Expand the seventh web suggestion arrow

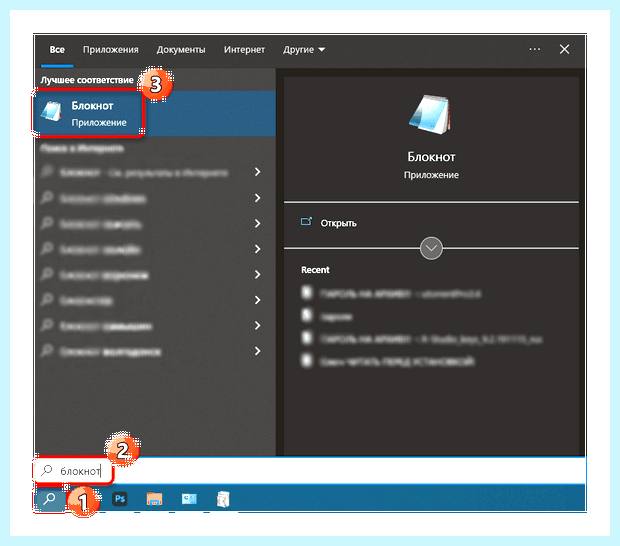[x=257, y=325]
